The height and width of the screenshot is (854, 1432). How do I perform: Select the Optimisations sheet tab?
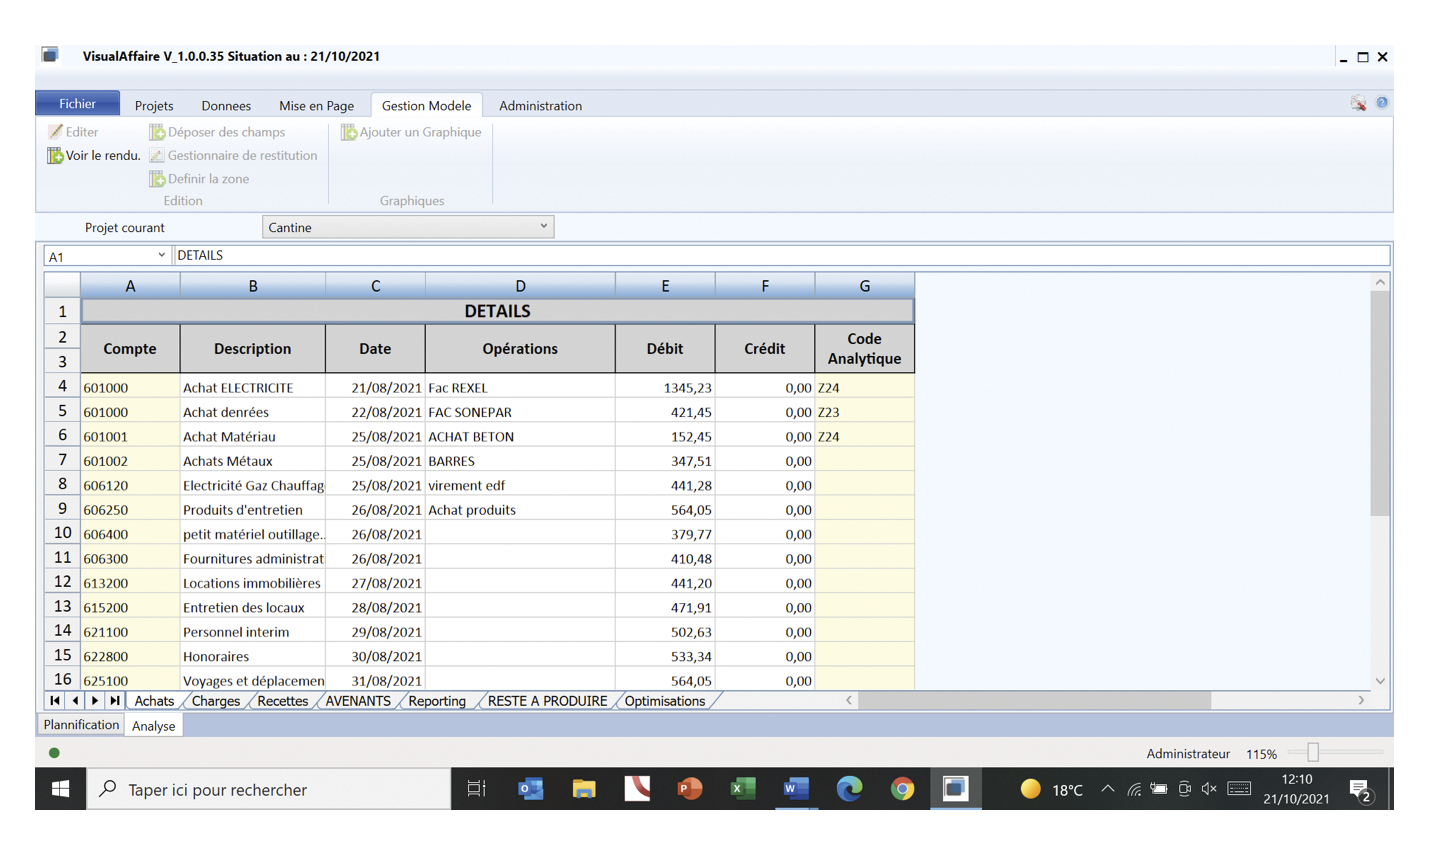(664, 701)
